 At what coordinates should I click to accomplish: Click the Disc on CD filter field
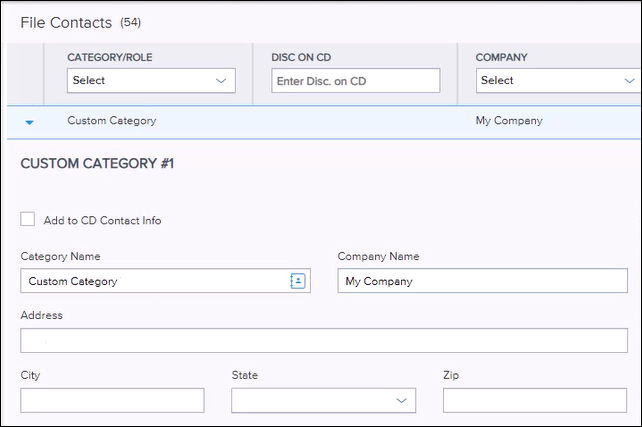tap(356, 81)
